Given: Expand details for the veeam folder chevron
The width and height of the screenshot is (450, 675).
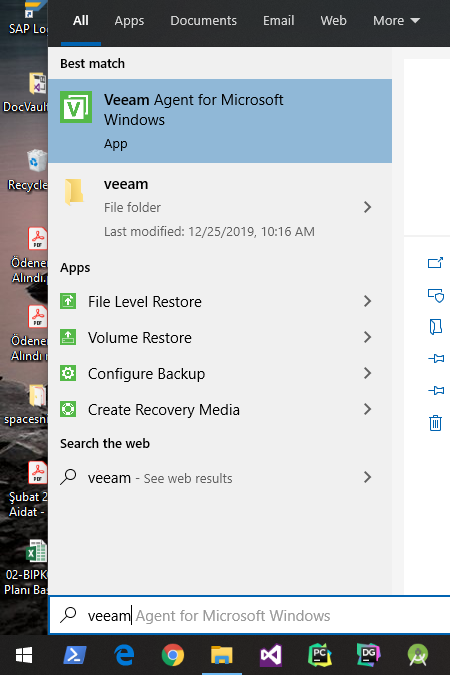Looking at the screenshot, I should (x=367, y=207).
